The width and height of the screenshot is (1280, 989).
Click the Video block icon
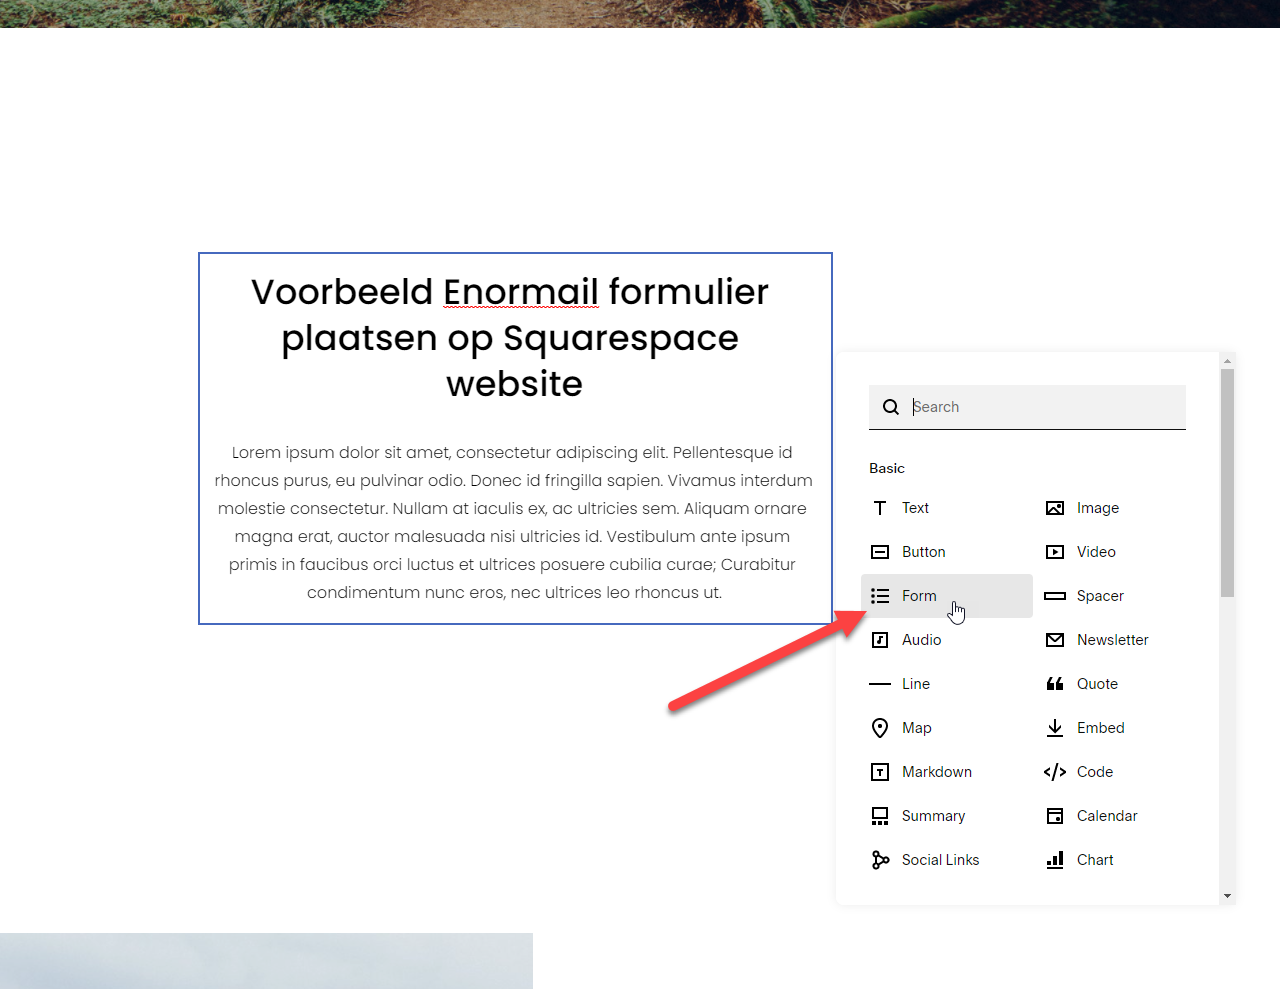tap(1055, 552)
